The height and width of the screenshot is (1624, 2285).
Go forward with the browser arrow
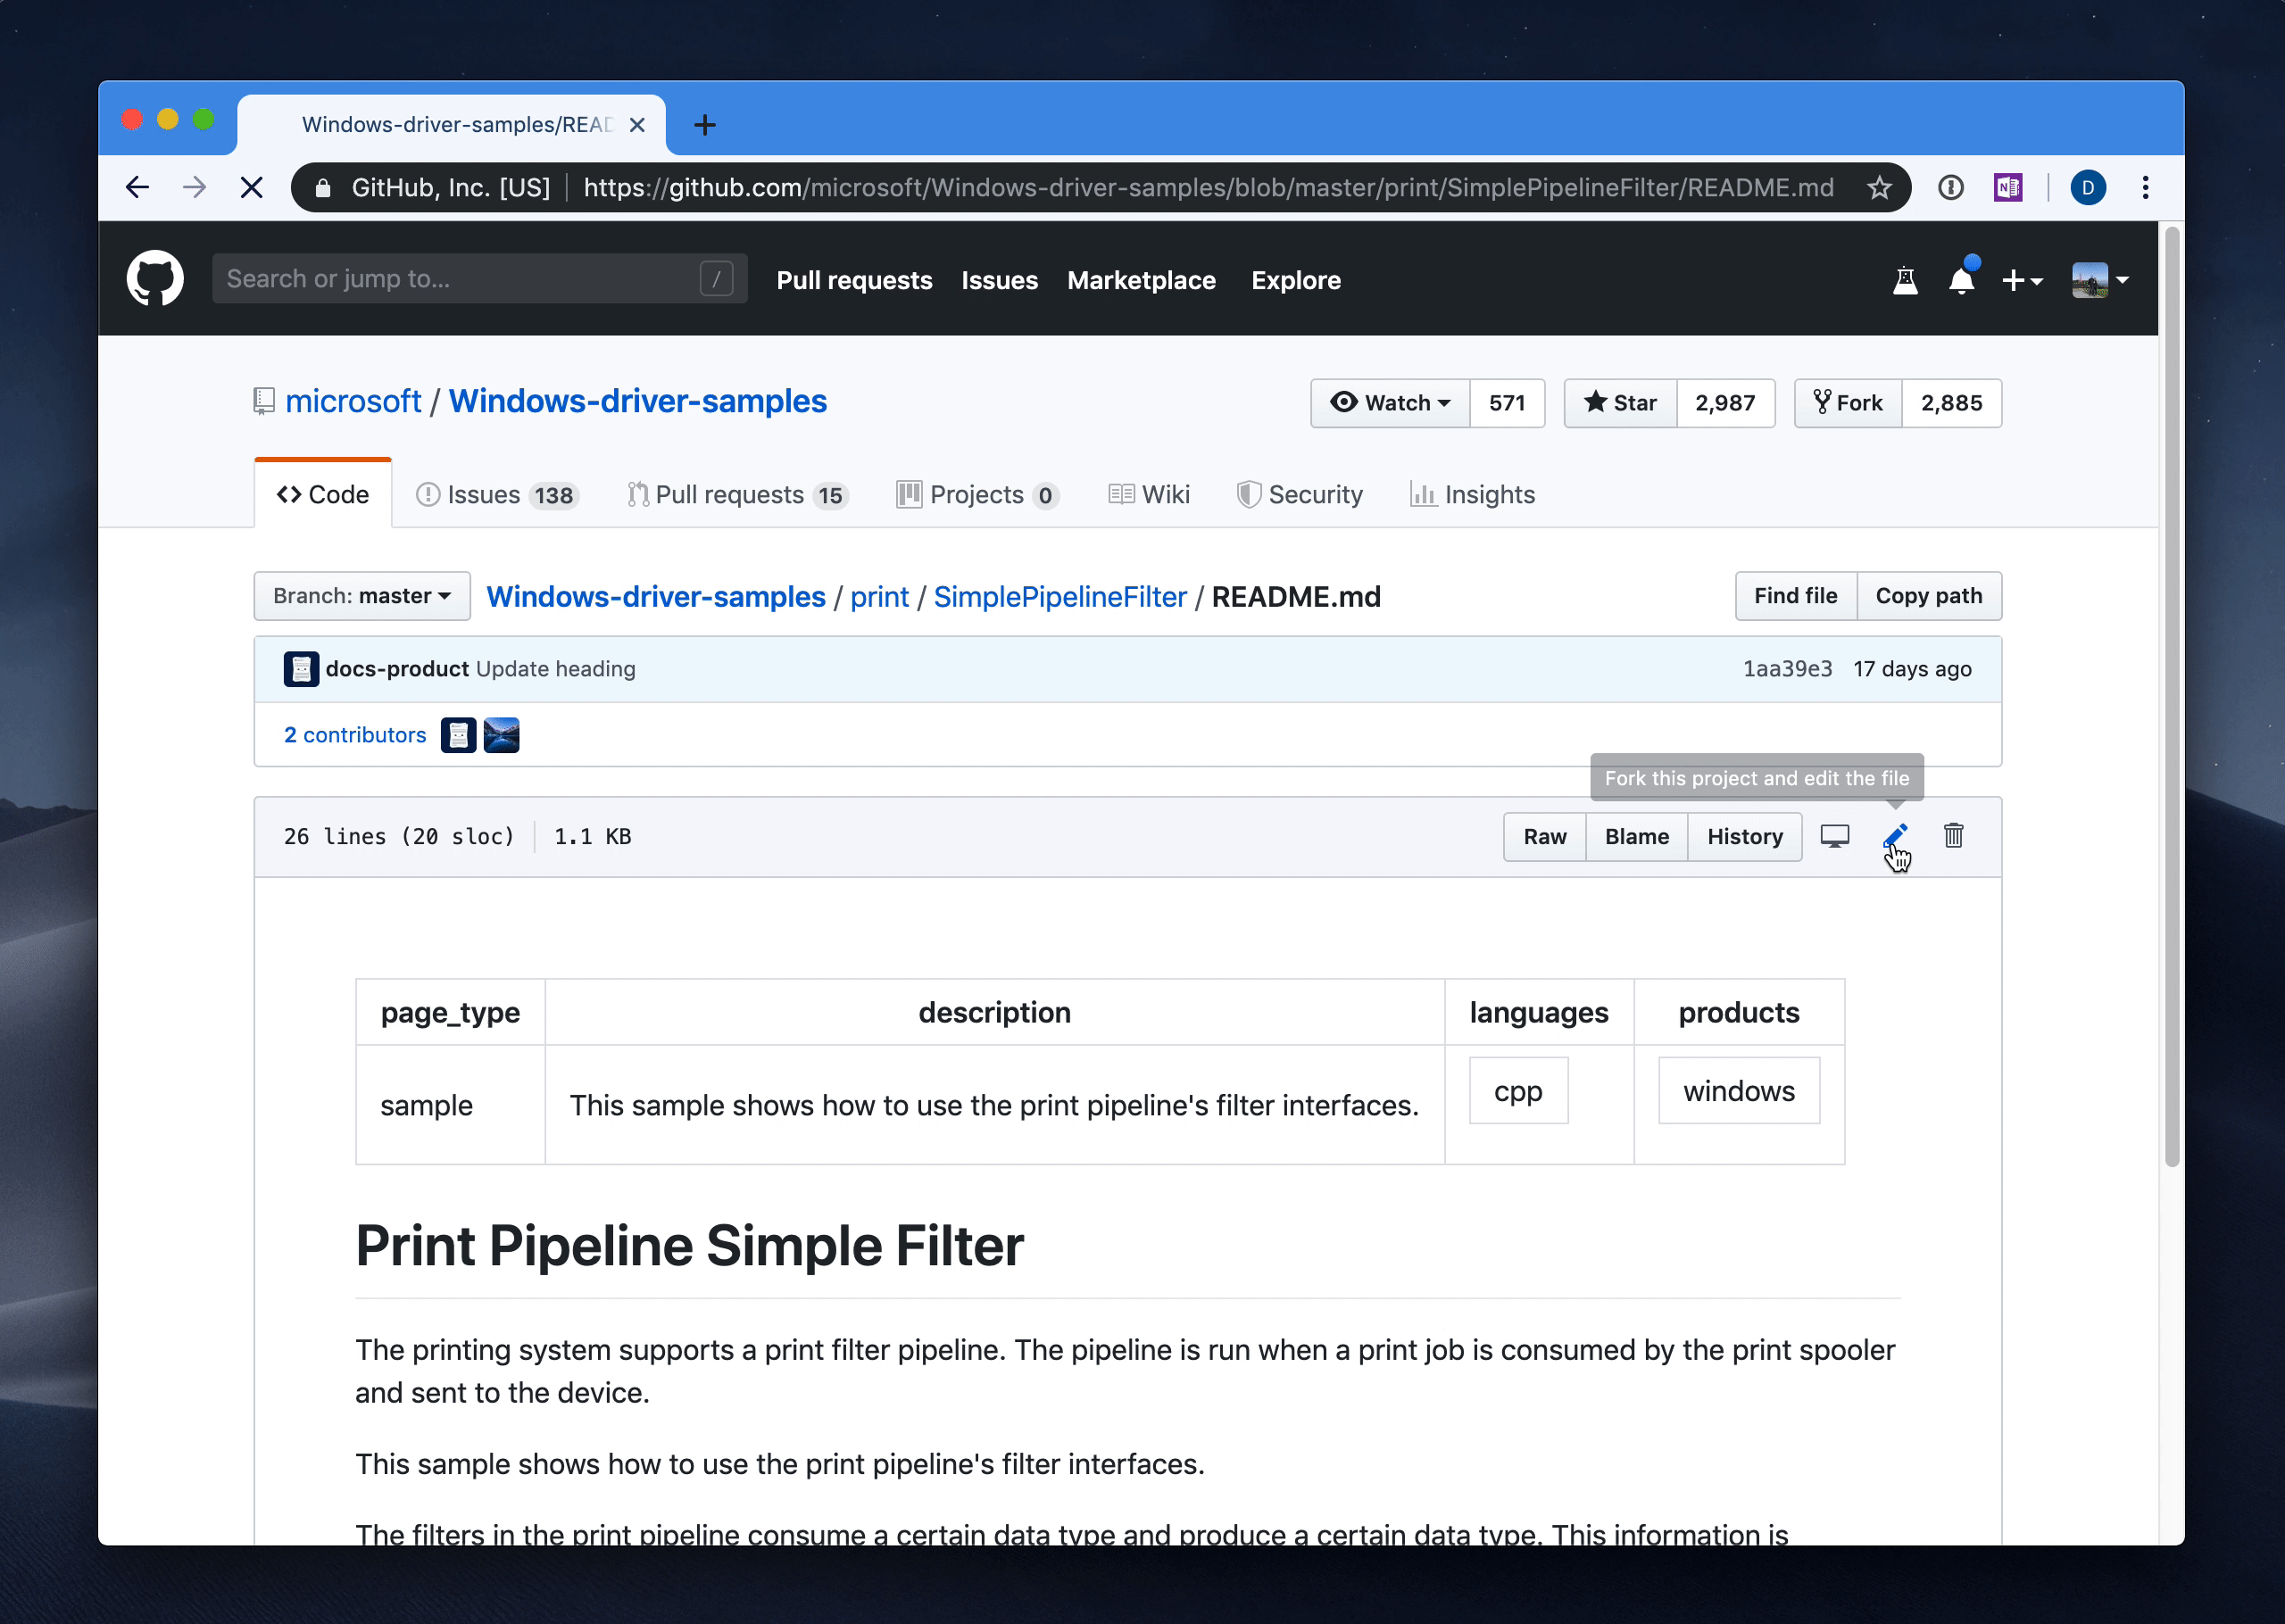pos(195,188)
